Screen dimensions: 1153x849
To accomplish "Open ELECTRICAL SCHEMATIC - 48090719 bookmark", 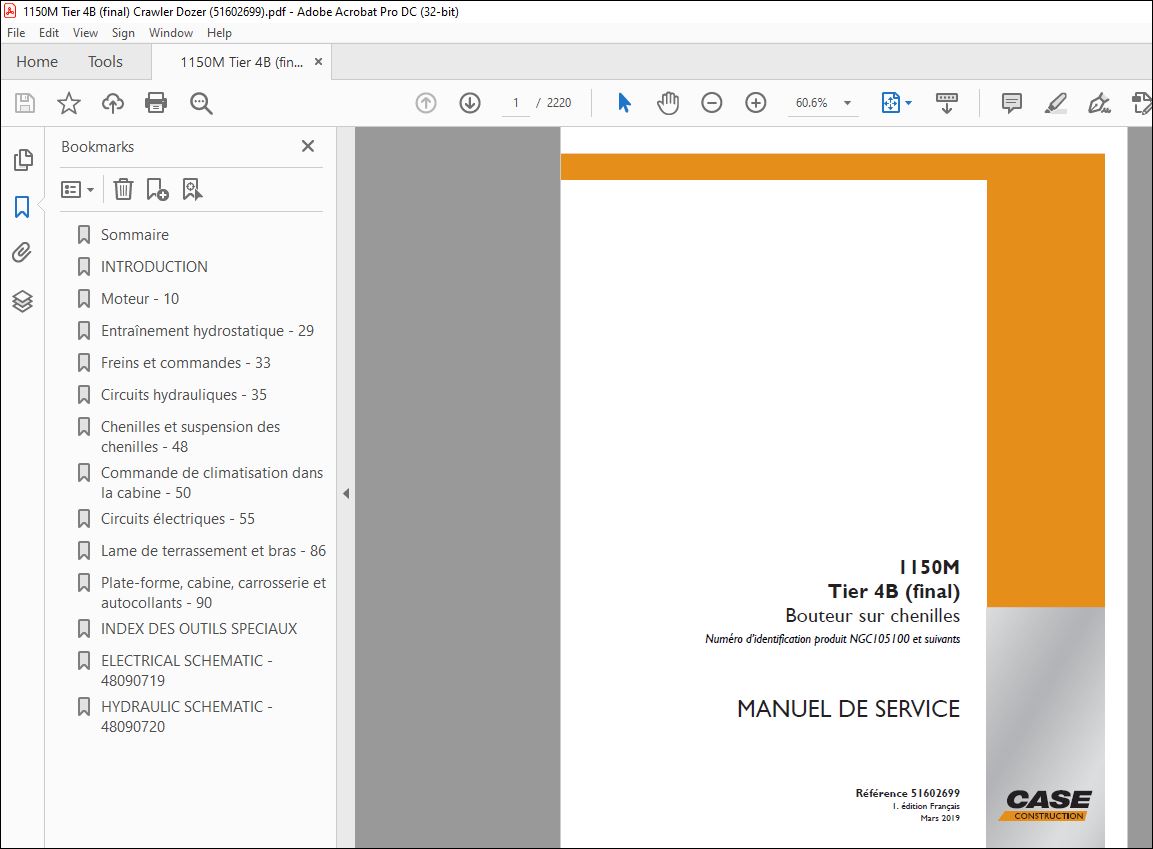I will 186,670.
